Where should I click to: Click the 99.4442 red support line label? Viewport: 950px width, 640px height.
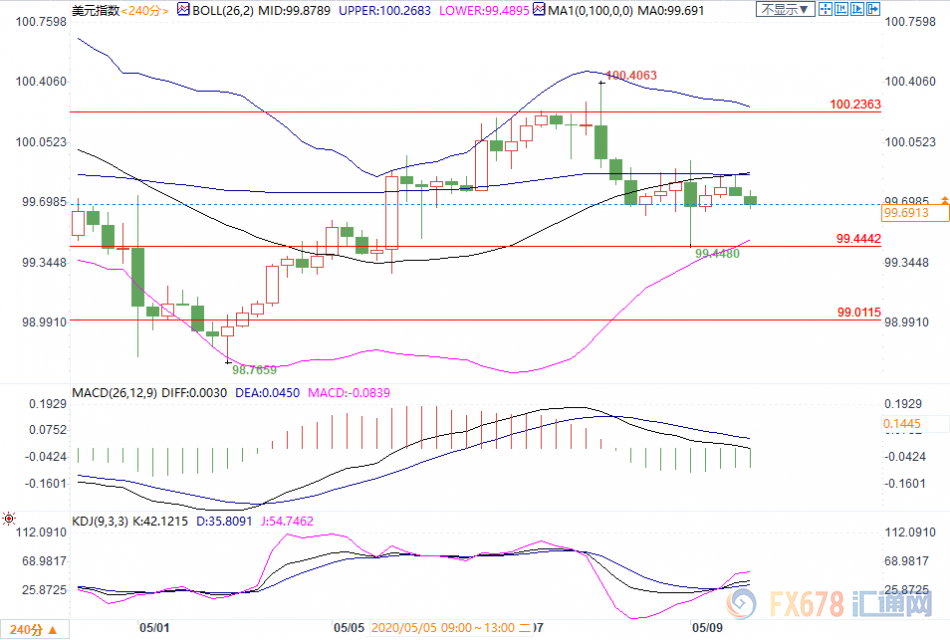tap(858, 238)
